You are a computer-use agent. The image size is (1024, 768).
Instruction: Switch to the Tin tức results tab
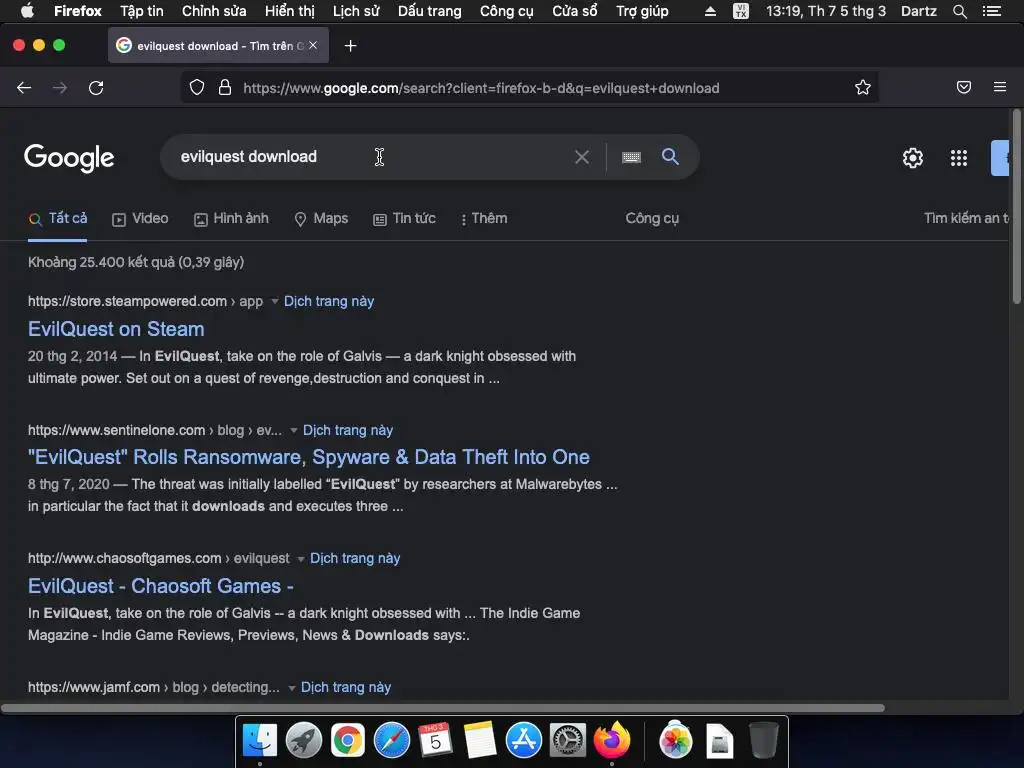pyautogui.click(x=404, y=219)
